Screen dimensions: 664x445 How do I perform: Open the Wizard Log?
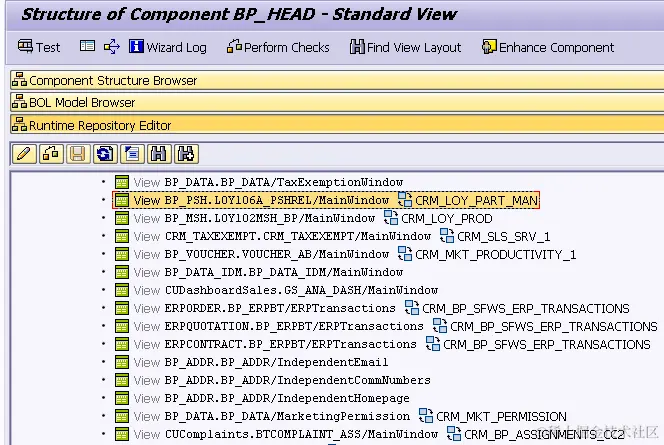[168, 47]
